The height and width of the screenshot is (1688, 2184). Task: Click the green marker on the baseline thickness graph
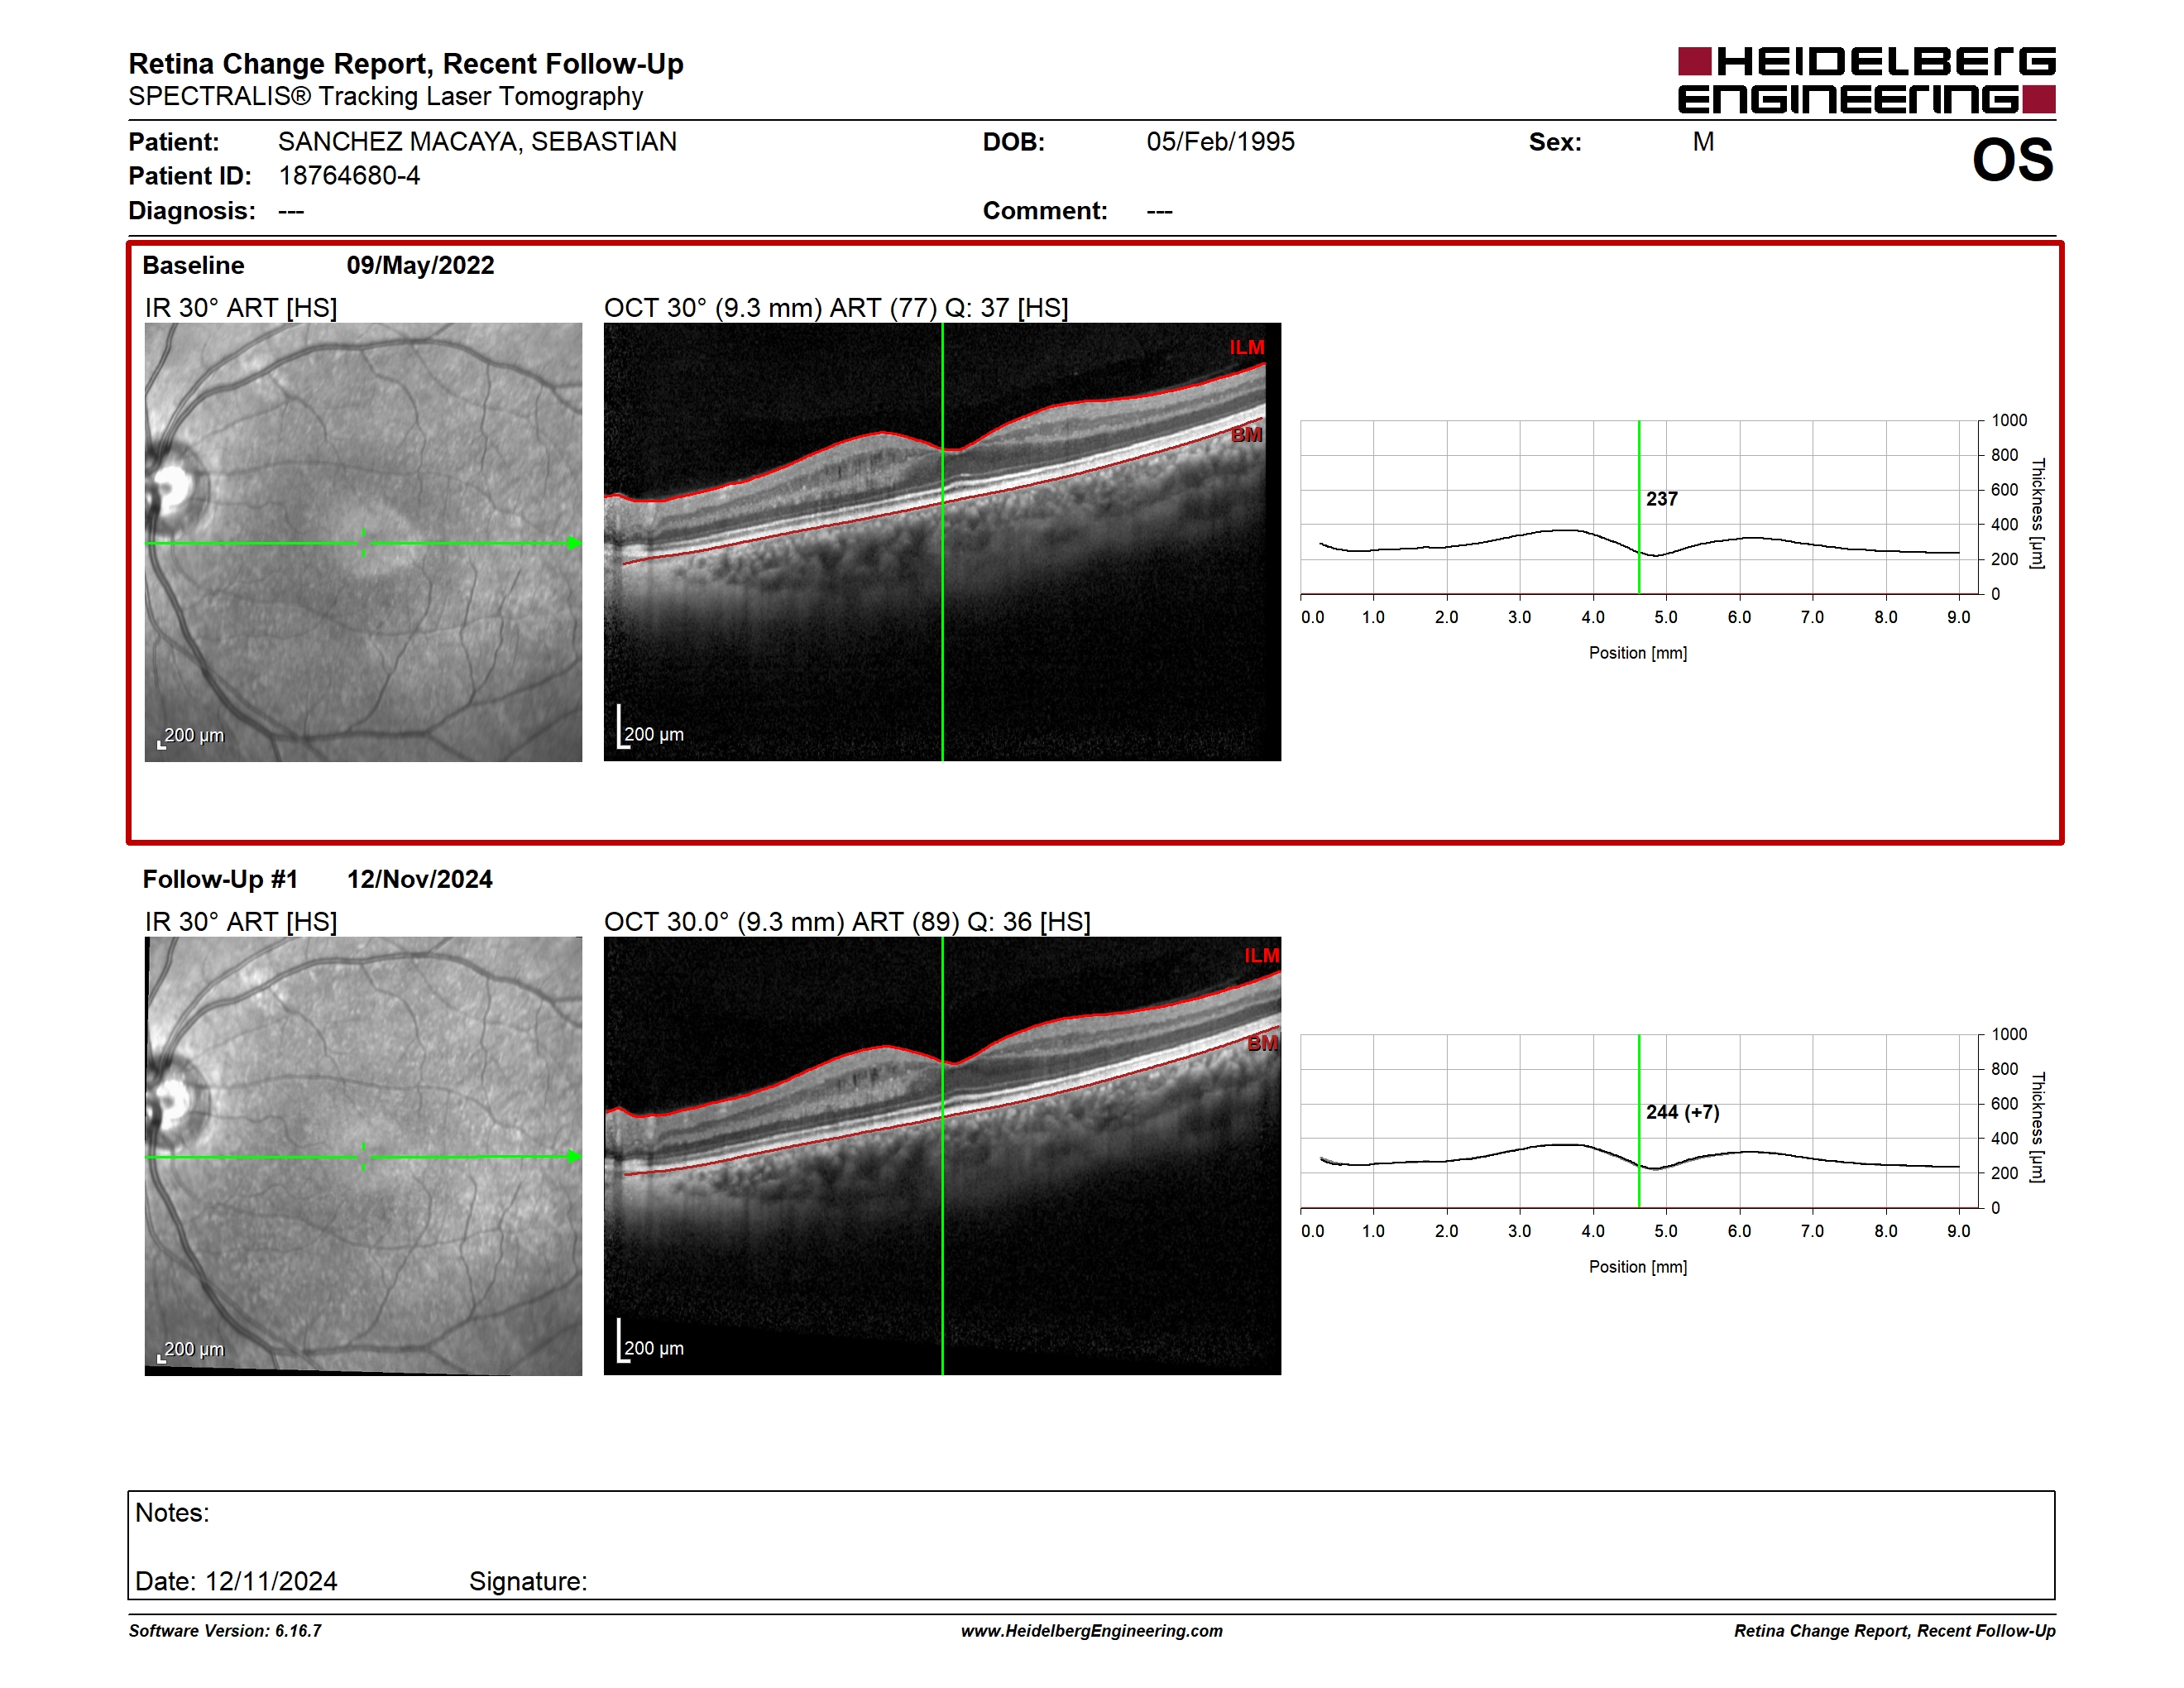(1639, 507)
